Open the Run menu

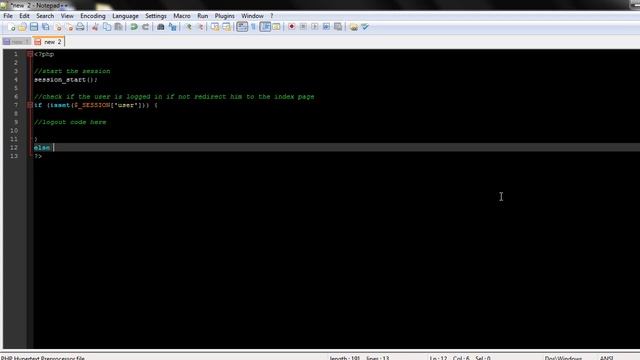202,16
